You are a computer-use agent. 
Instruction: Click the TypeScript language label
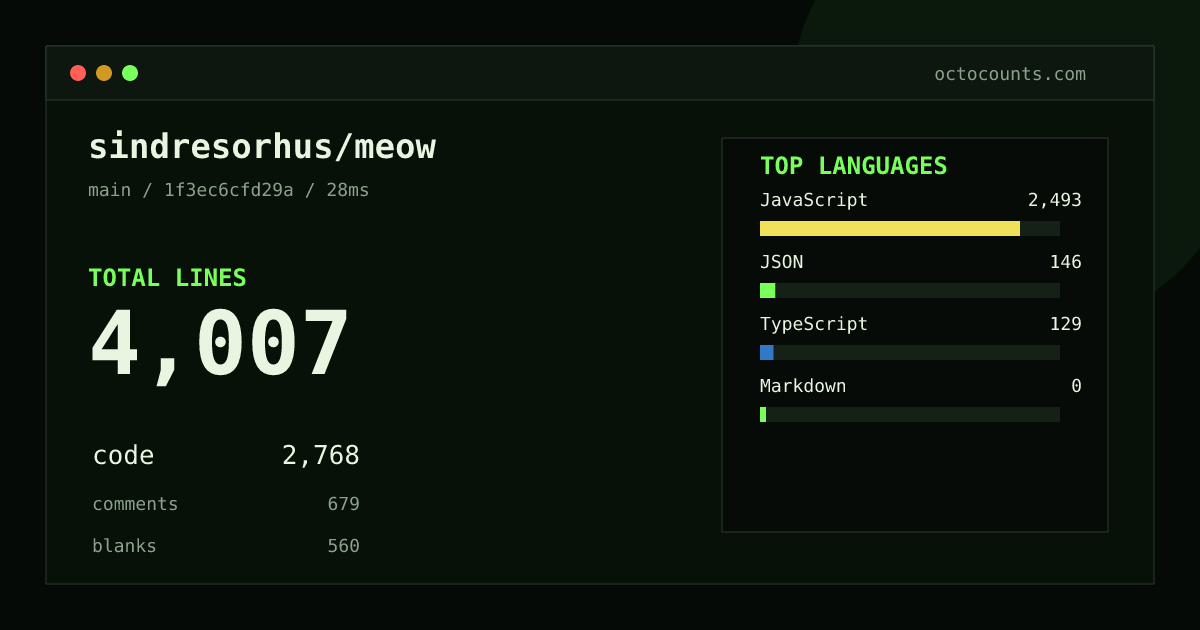click(814, 324)
